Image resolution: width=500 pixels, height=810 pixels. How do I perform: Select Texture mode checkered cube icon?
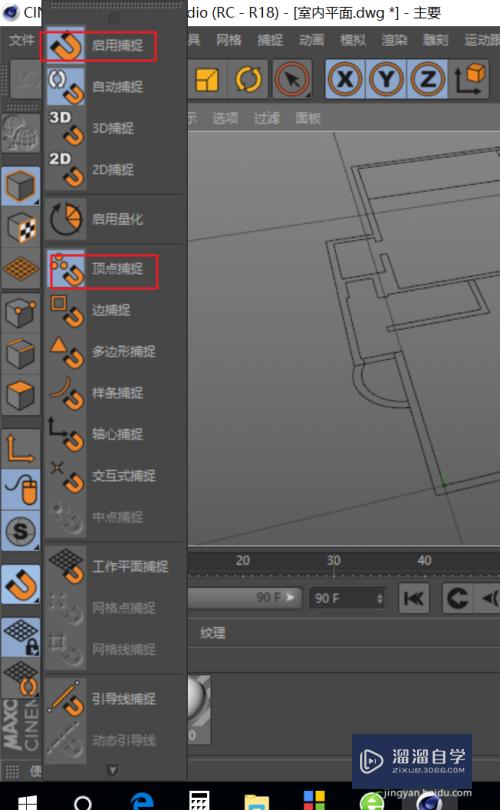[x=21, y=227]
